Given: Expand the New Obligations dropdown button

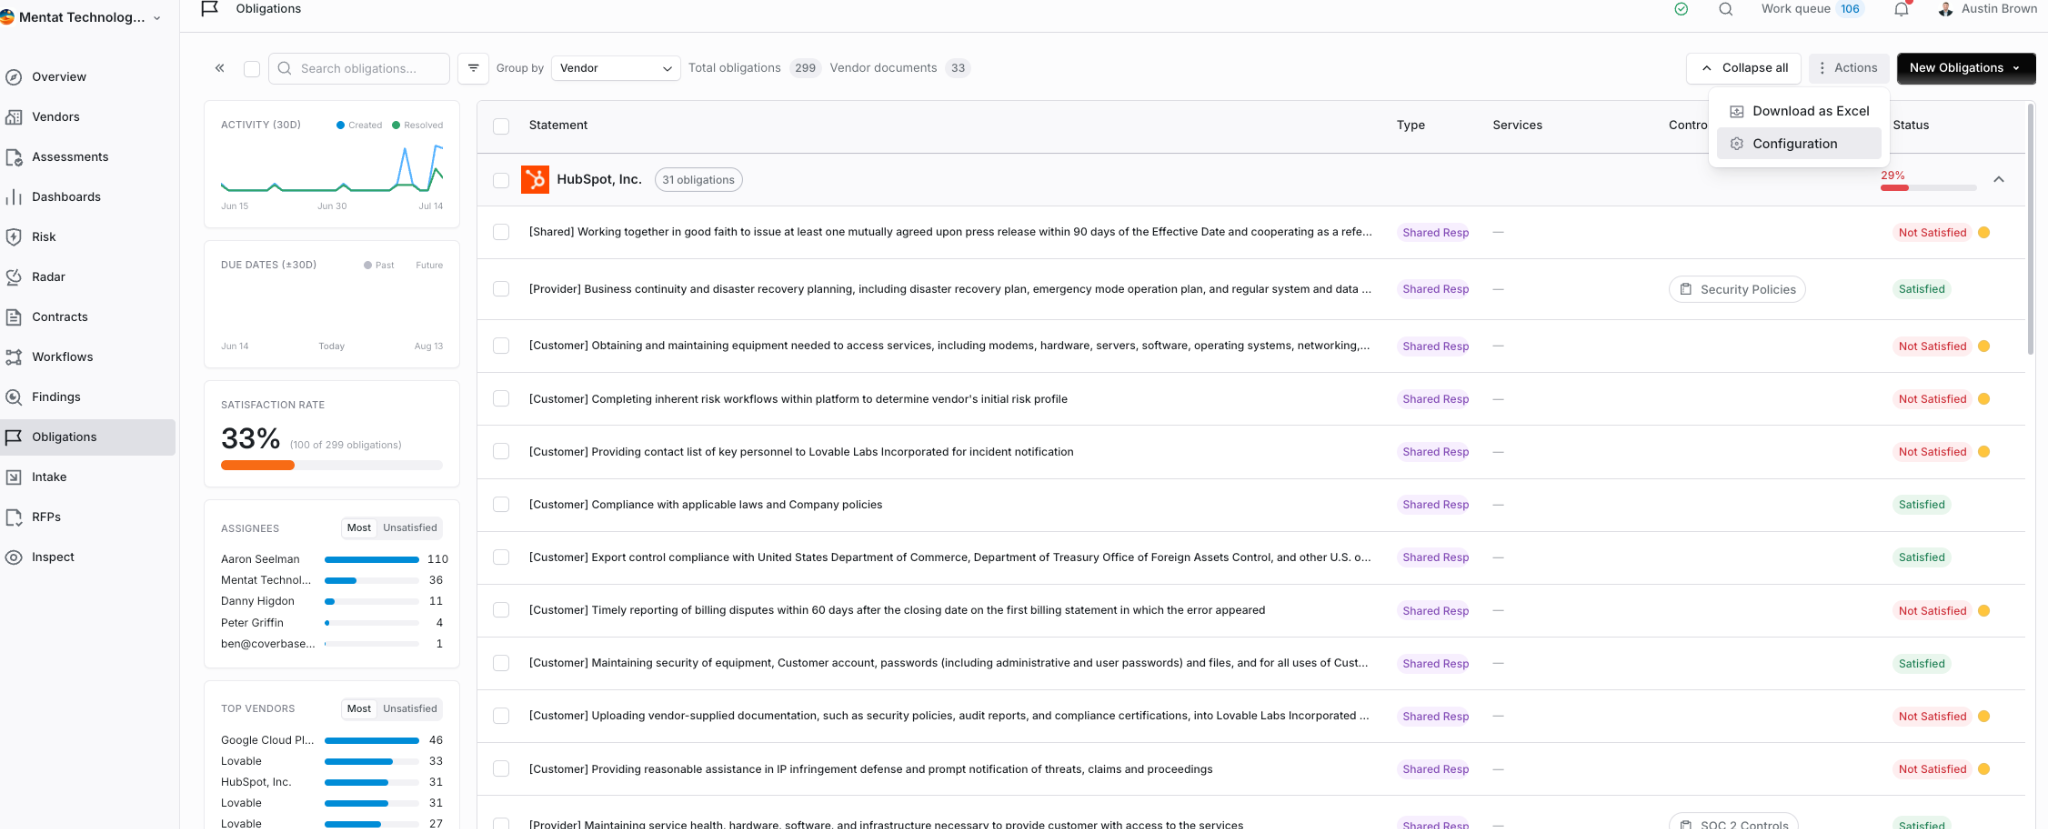Looking at the screenshot, I should tap(1966, 68).
